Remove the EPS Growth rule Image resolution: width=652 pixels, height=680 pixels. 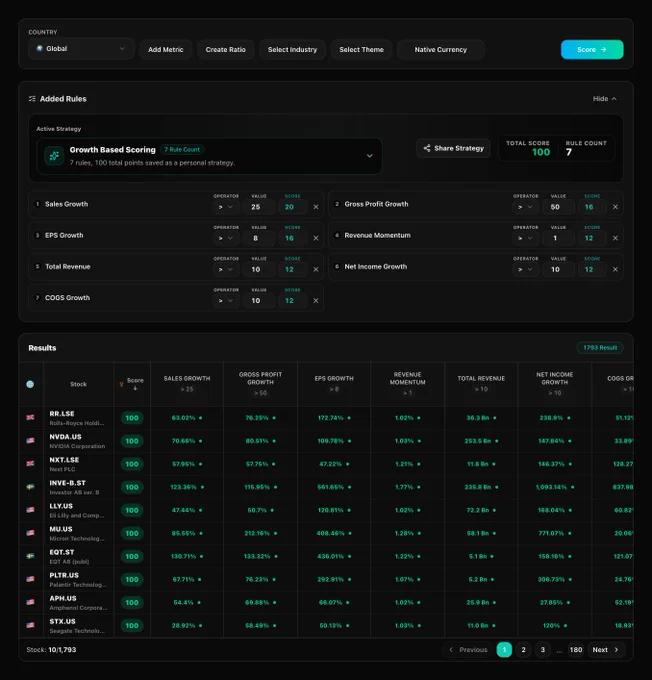point(316,239)
